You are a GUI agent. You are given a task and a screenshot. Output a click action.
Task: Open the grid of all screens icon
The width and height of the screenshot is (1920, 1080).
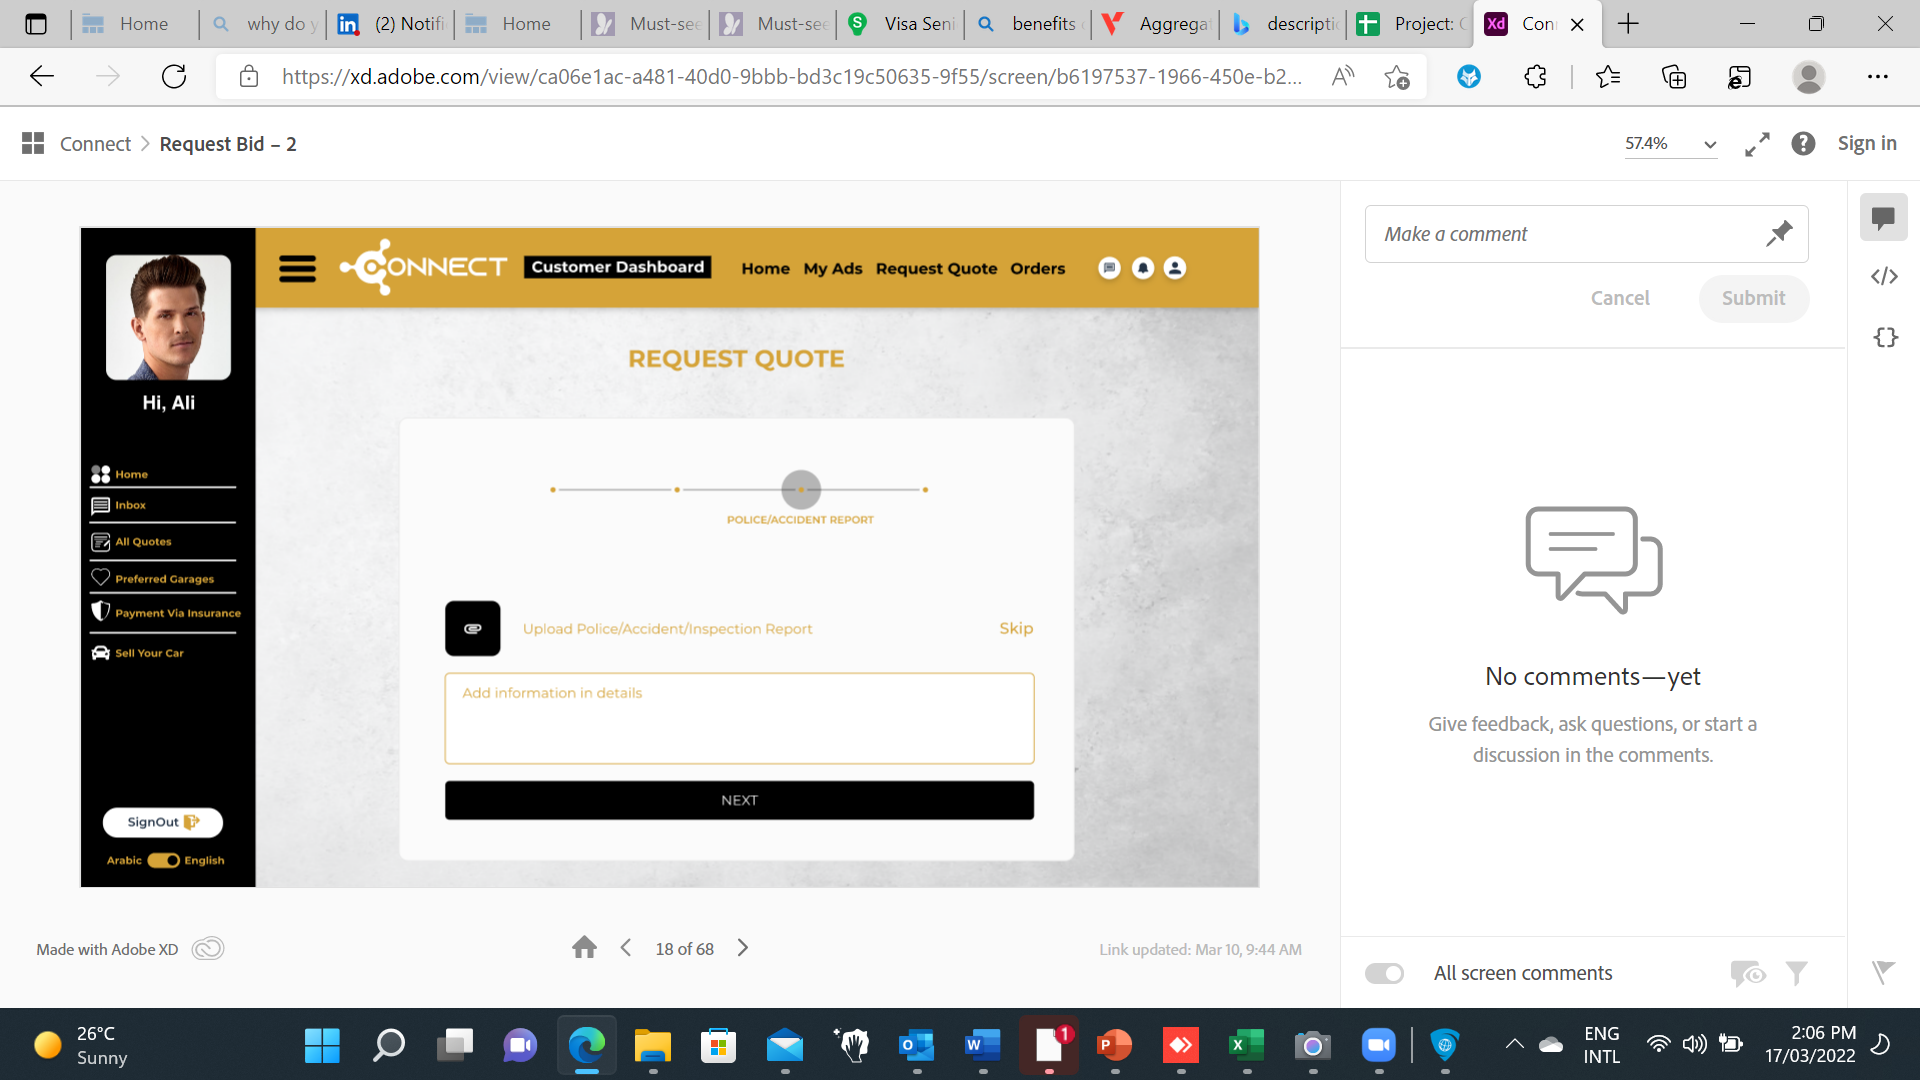(33, 144)
